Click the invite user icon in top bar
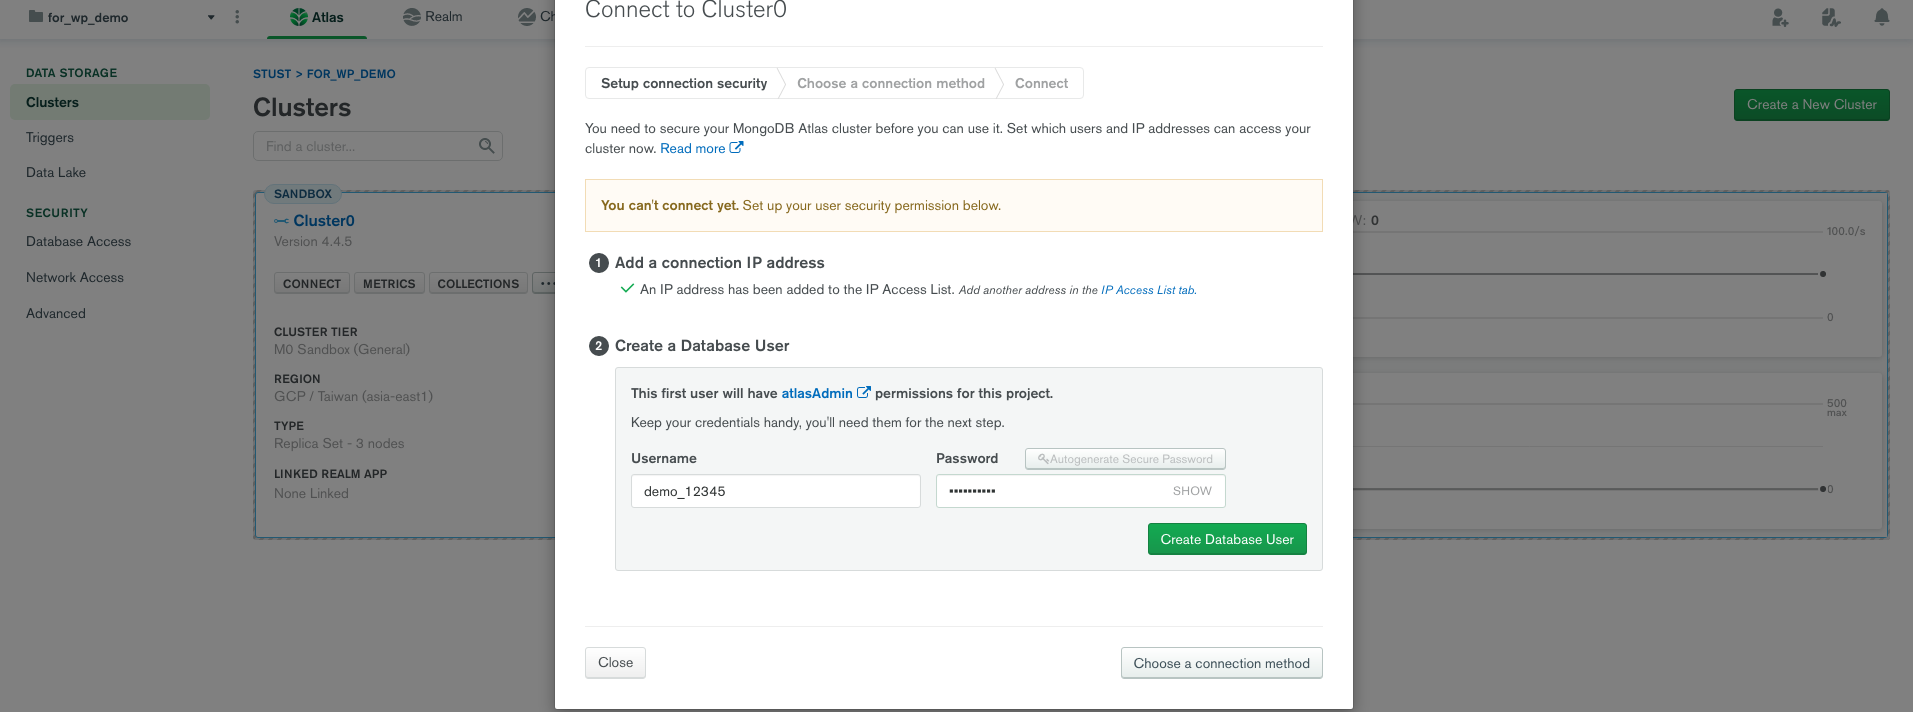 (1780, 17)
